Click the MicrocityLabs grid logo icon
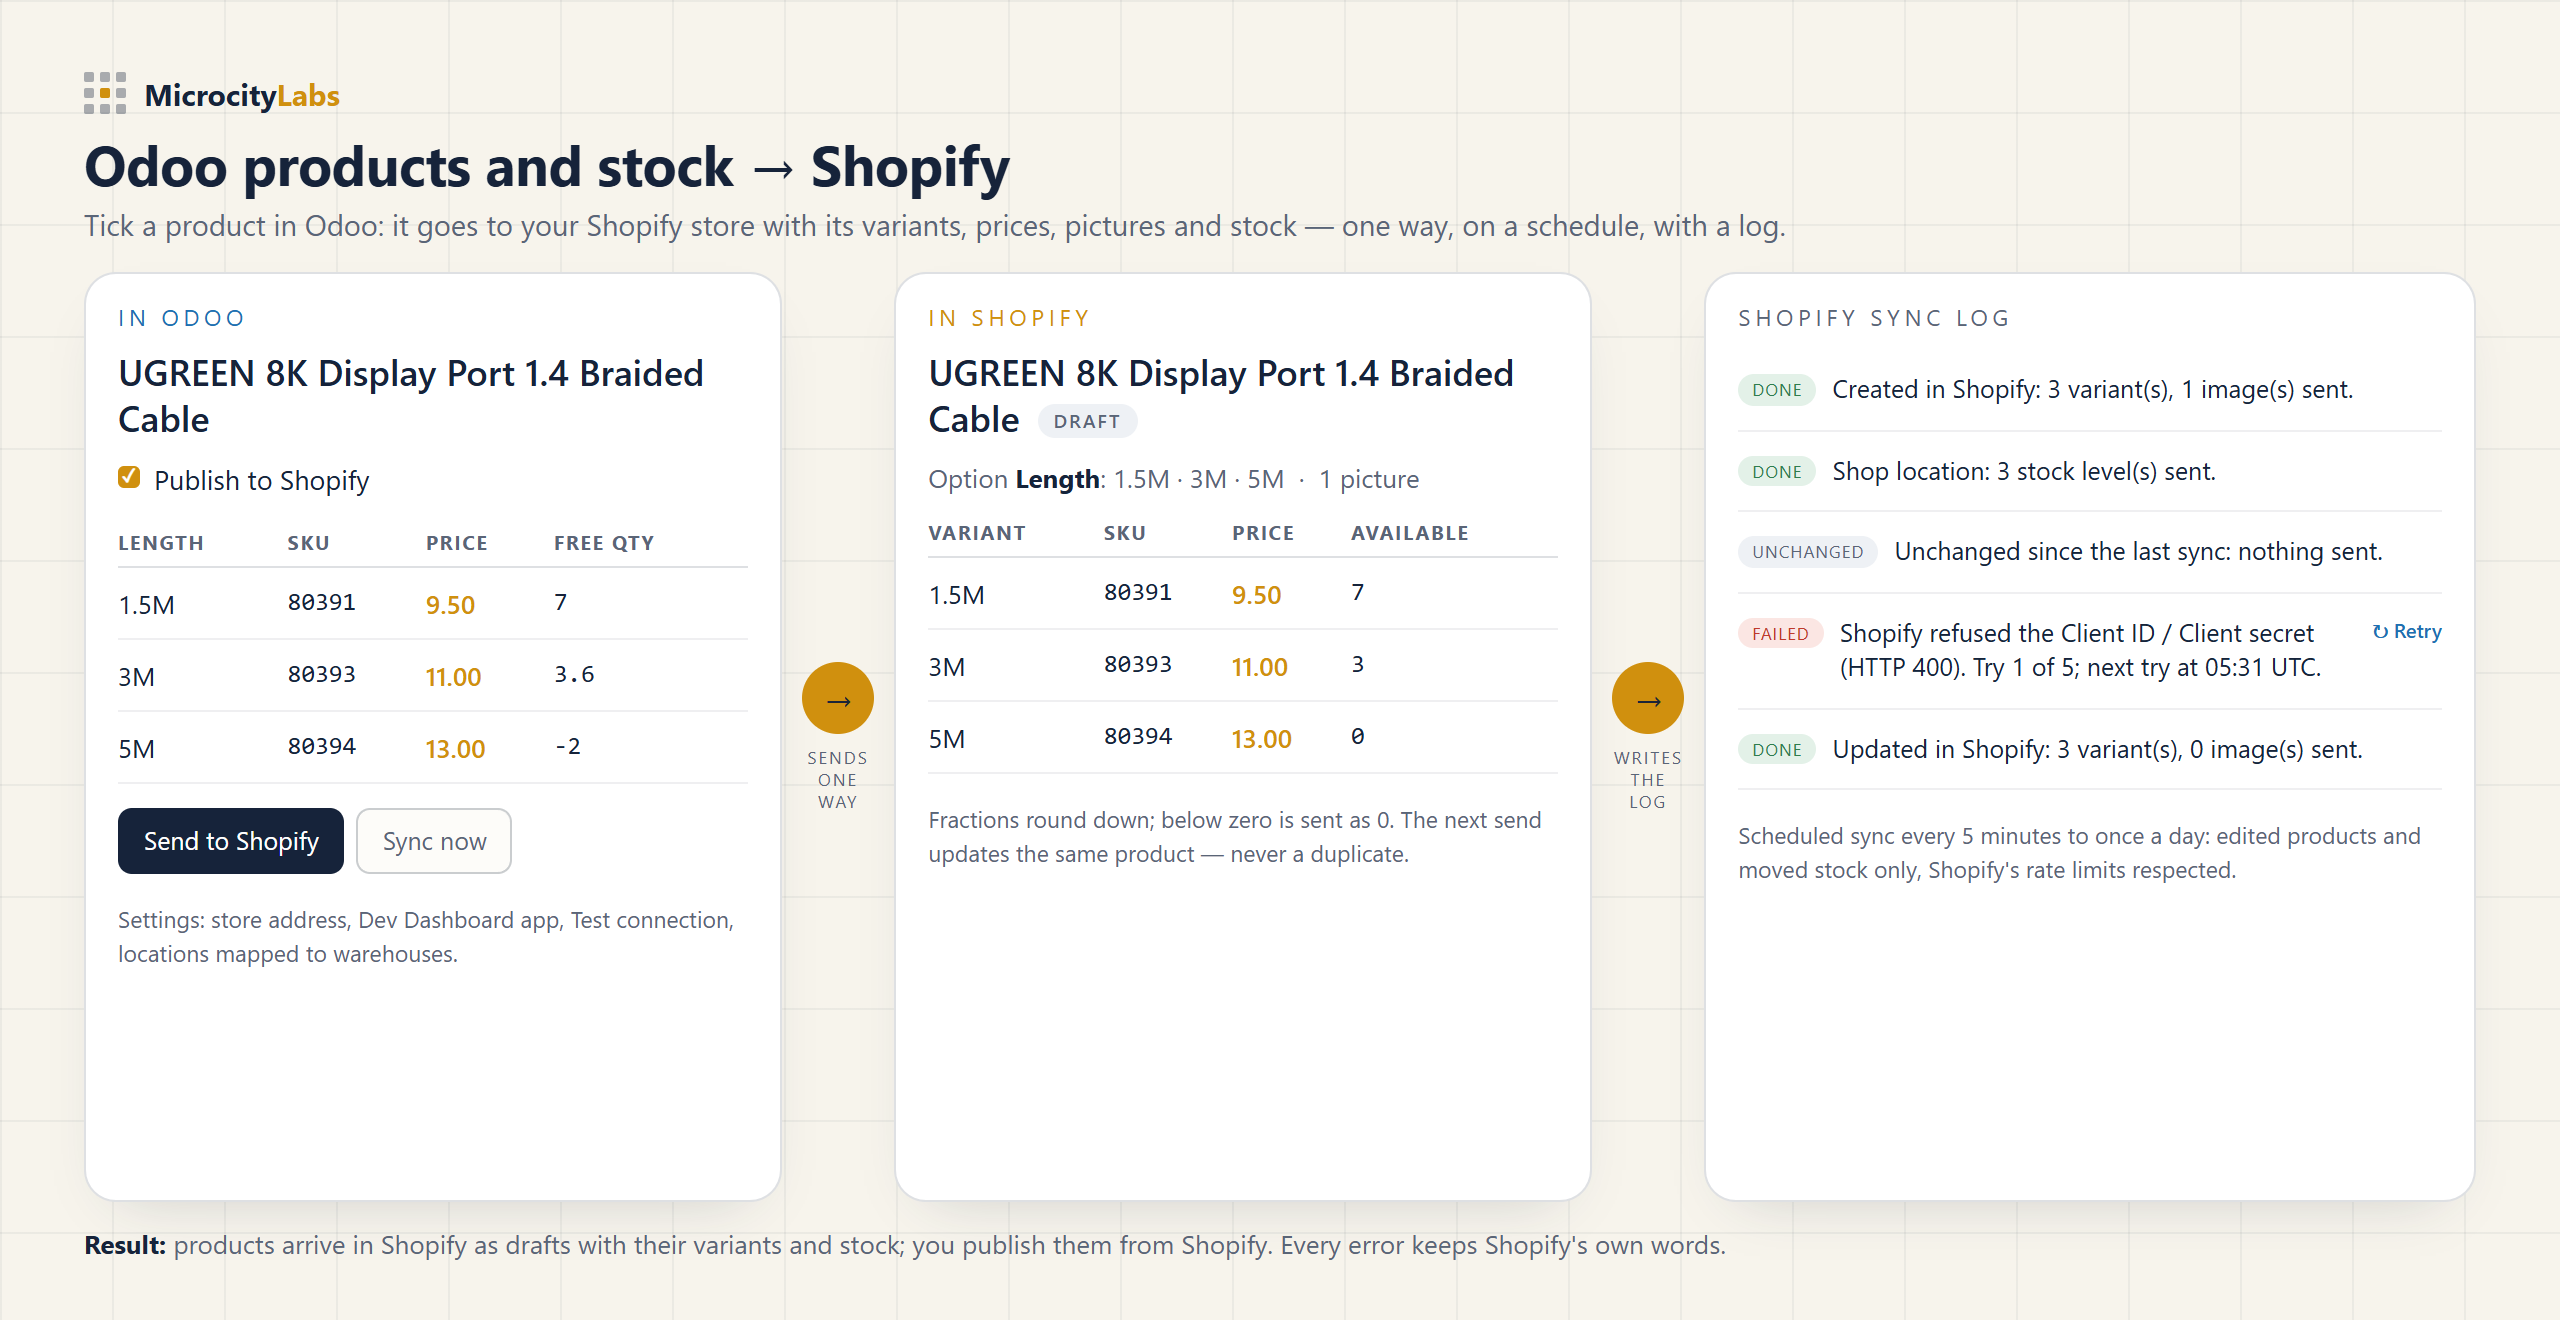Image resolution: width=2560 pixels, height=1320 pixels. pyautogui.click(x=105, y=93)
